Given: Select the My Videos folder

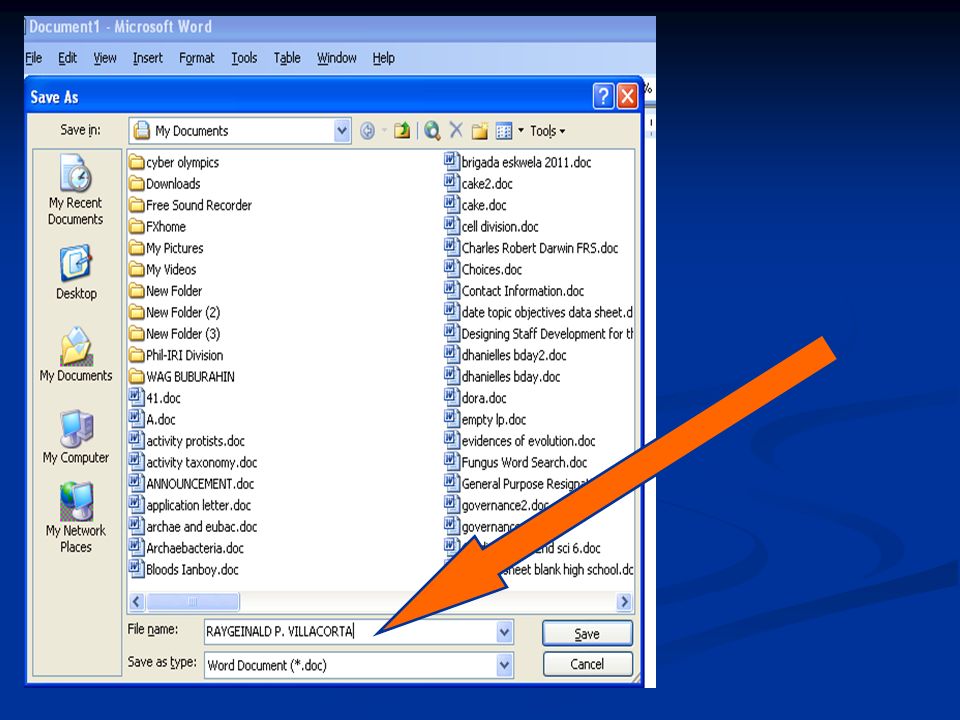Looking at the screenshot, I should coord(163,269).
